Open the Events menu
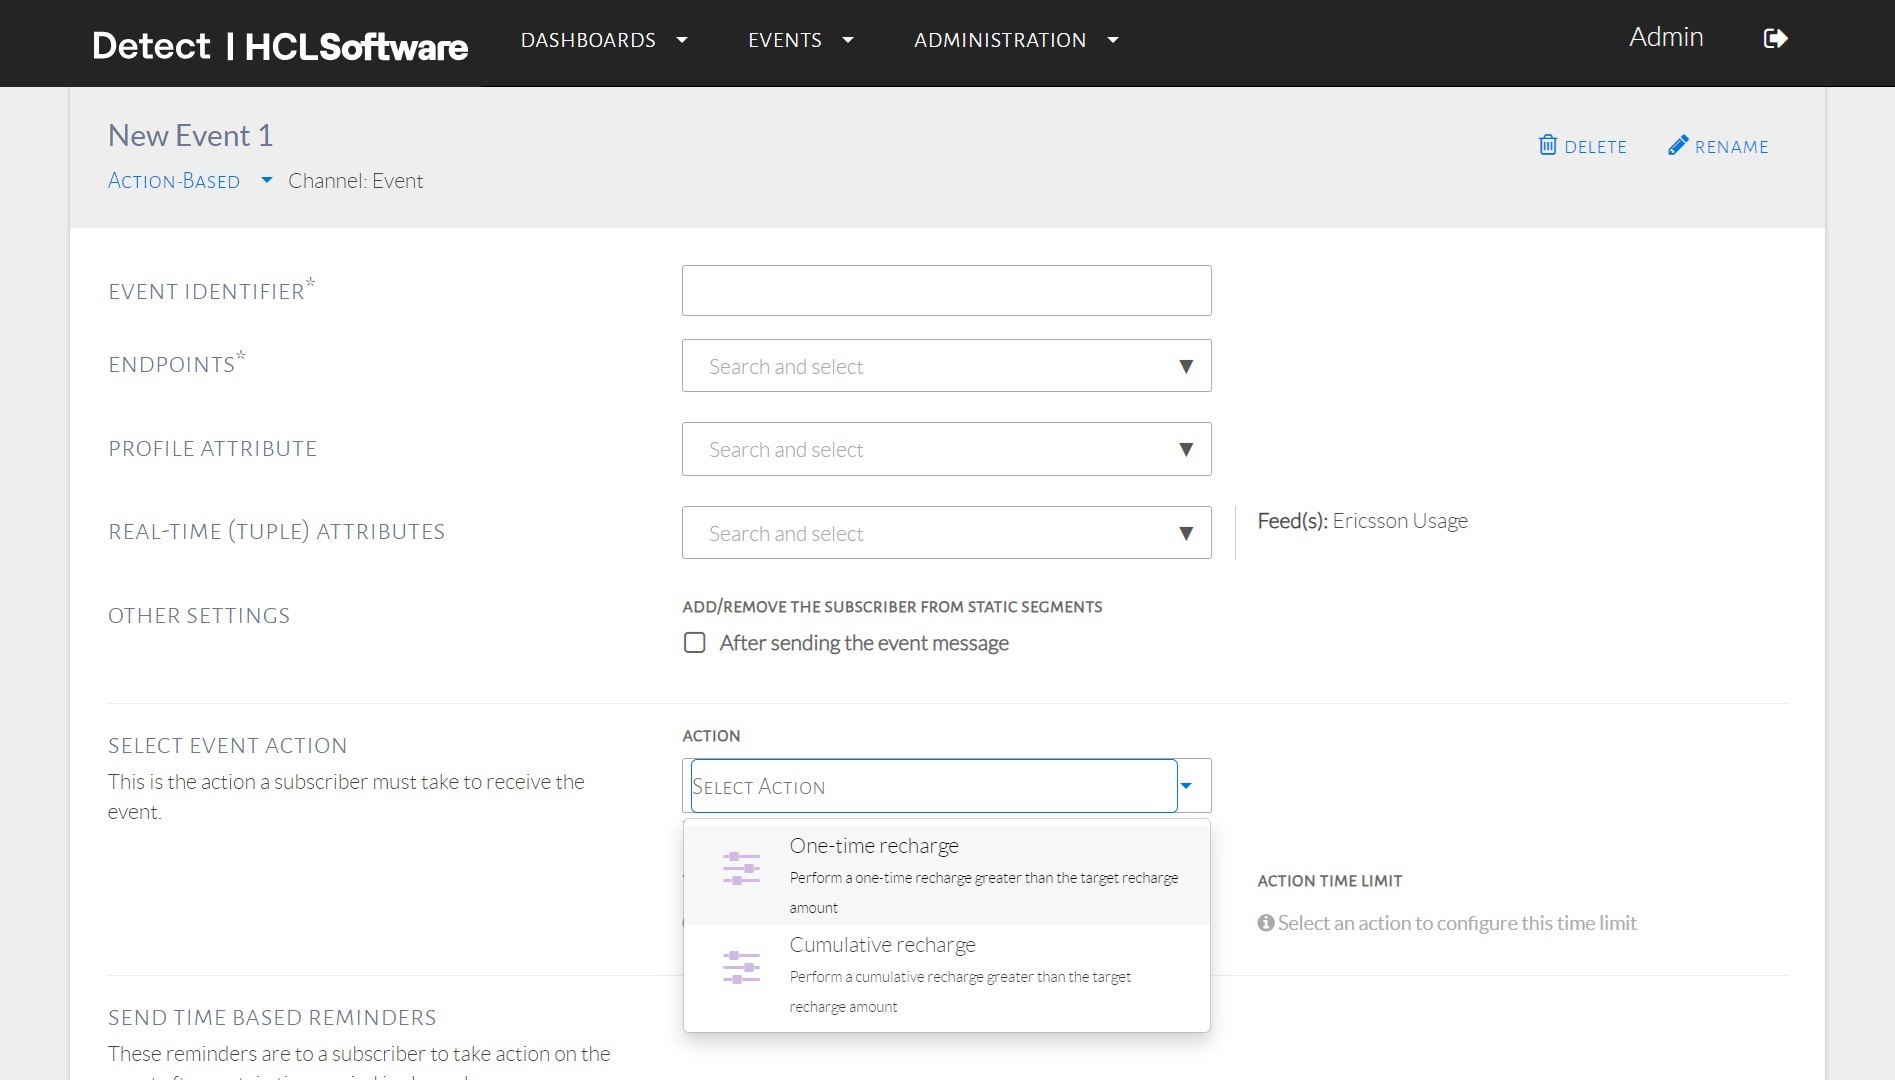This screenshot has width=1895, height=1080. (800, 40)
